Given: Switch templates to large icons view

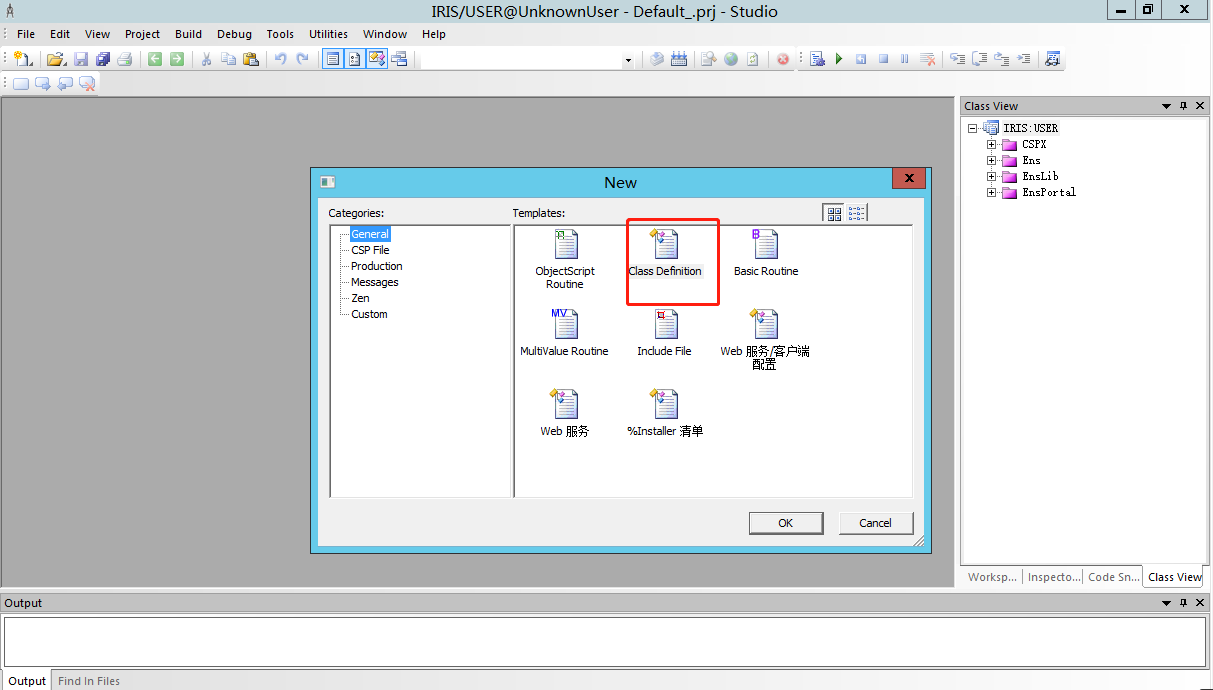Looking at the screenshot, I should [834, 213].
